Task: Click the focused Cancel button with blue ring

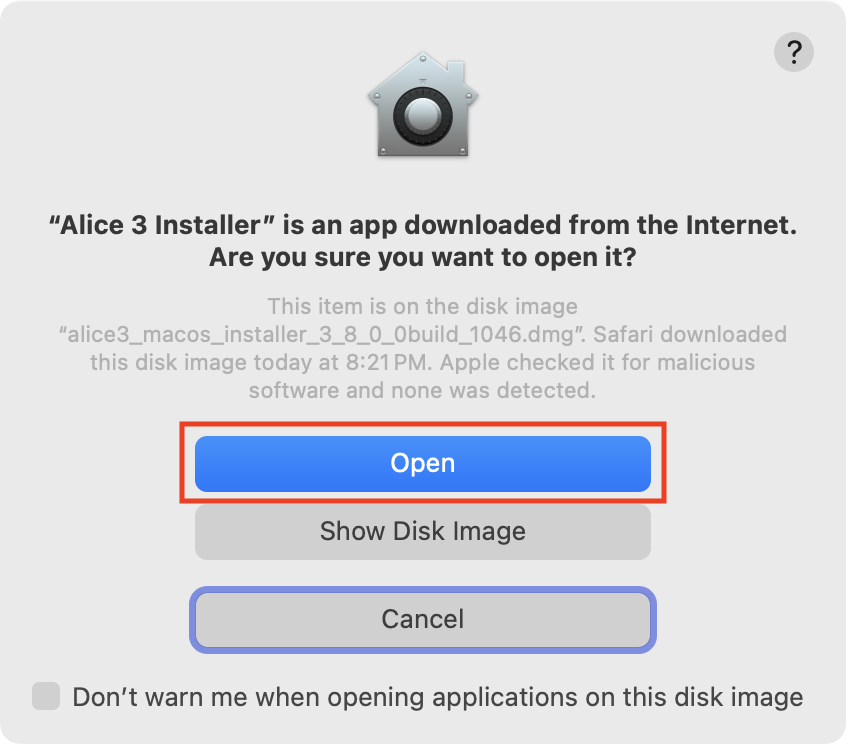Action: pyautogui.click(x=423, y=619)
